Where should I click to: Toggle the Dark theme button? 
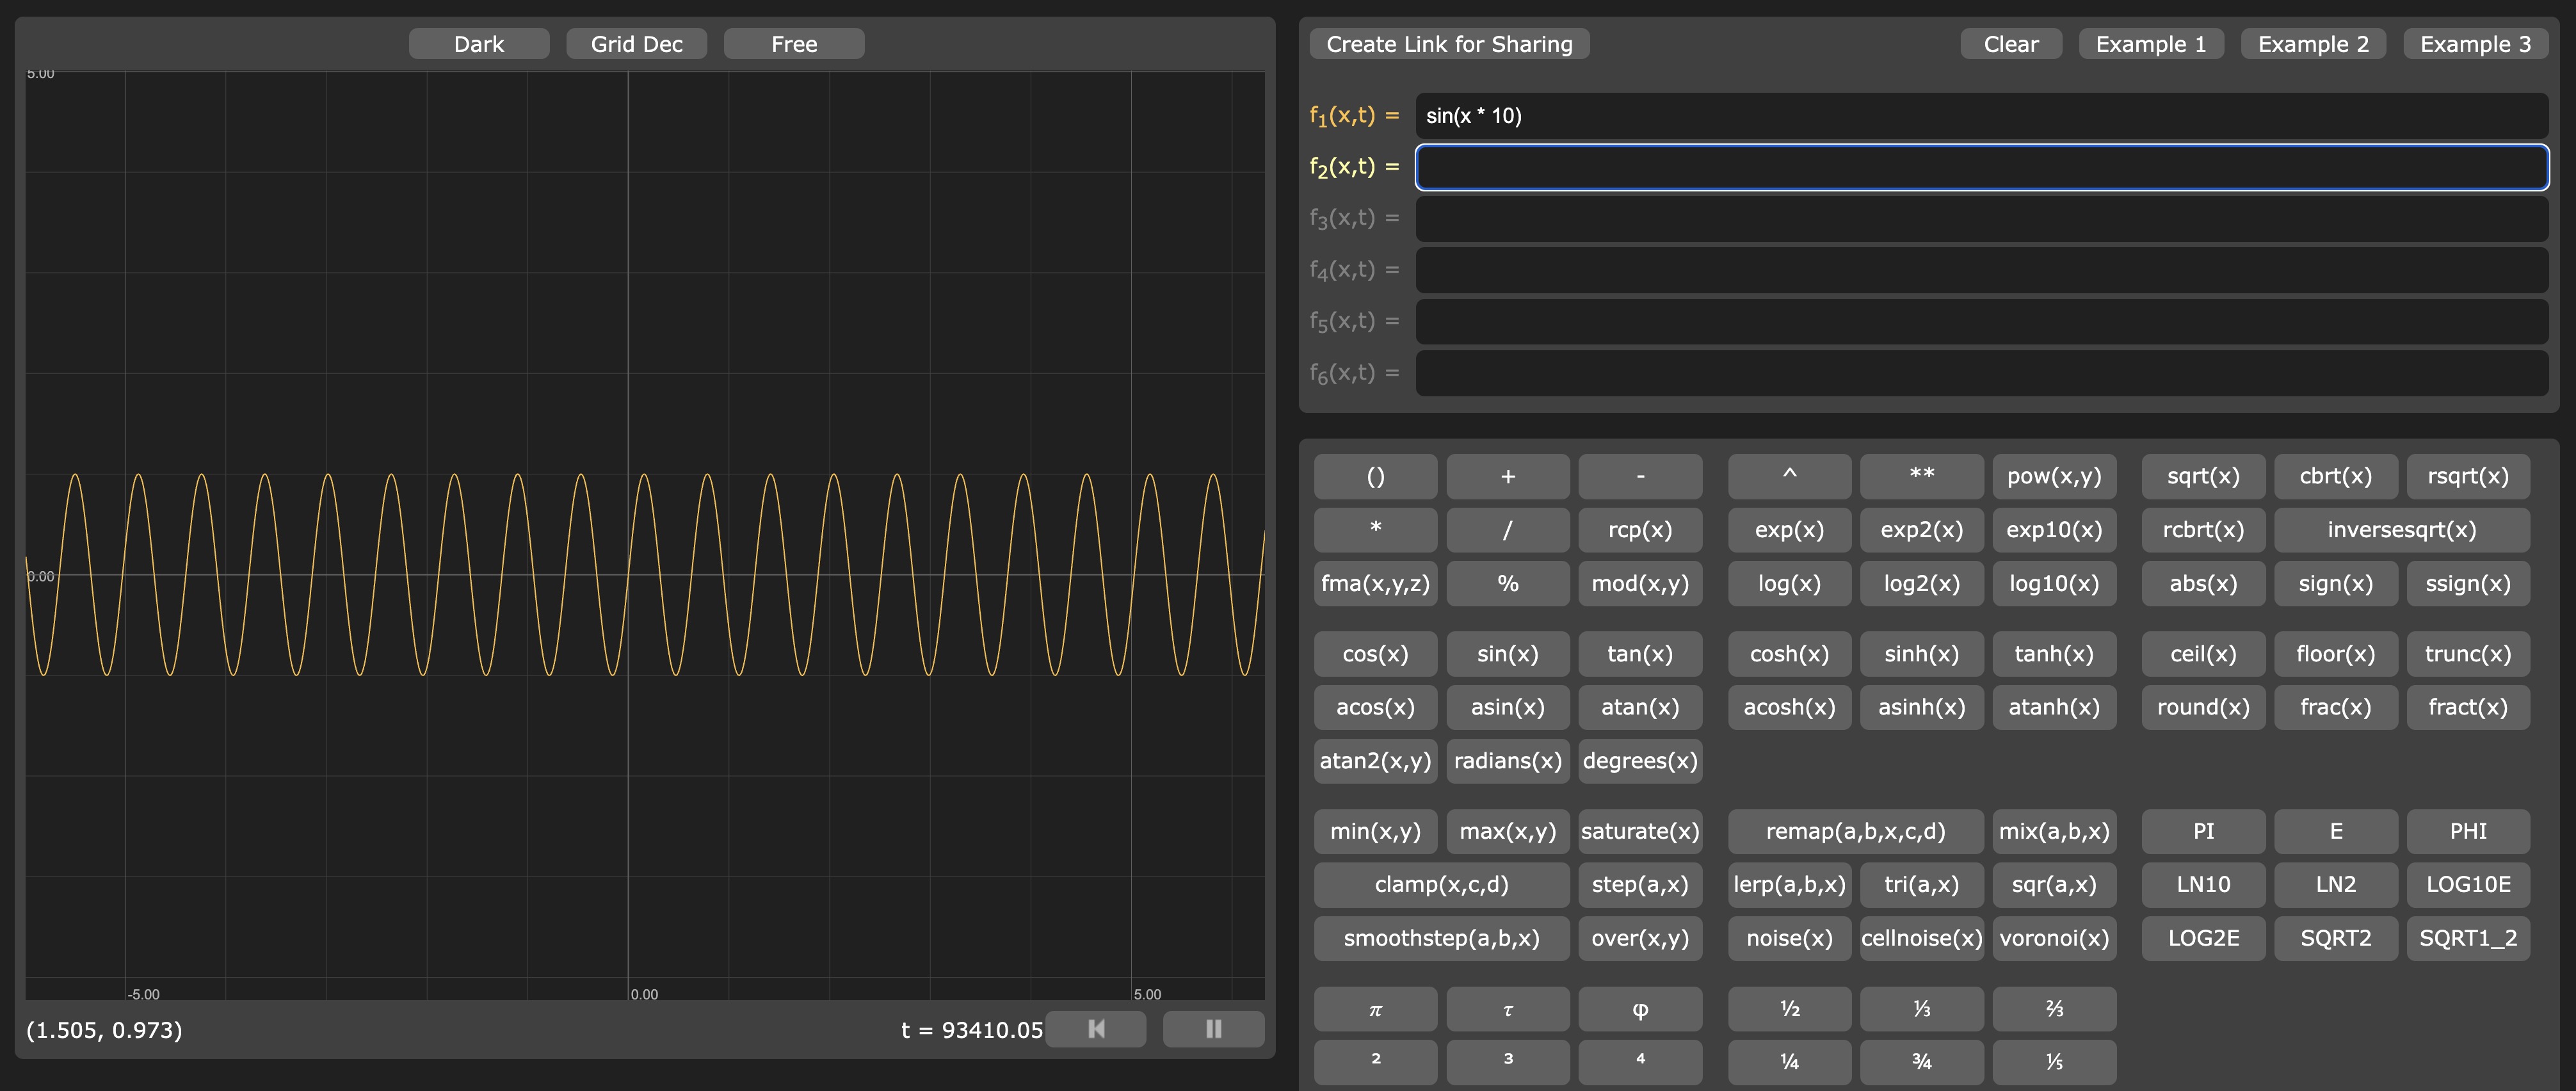(479, 44)
